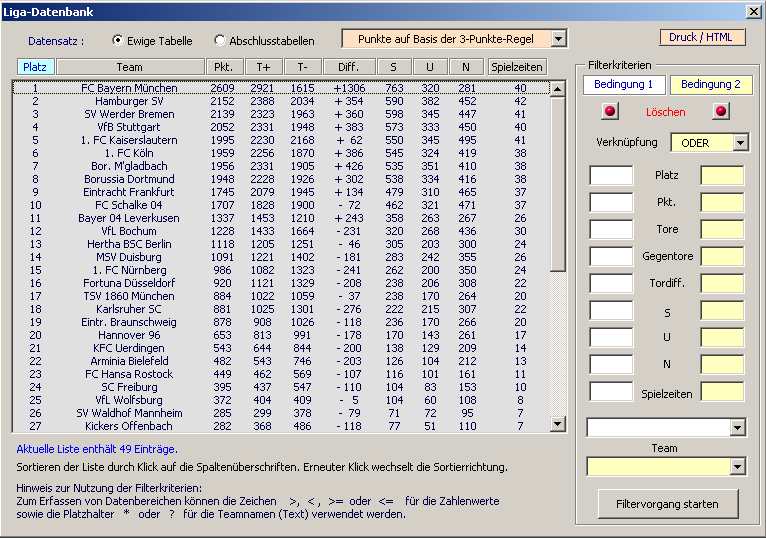Focus the white Gegentore filter field
This screenshot has height=538, width=766.
(611, 257)
